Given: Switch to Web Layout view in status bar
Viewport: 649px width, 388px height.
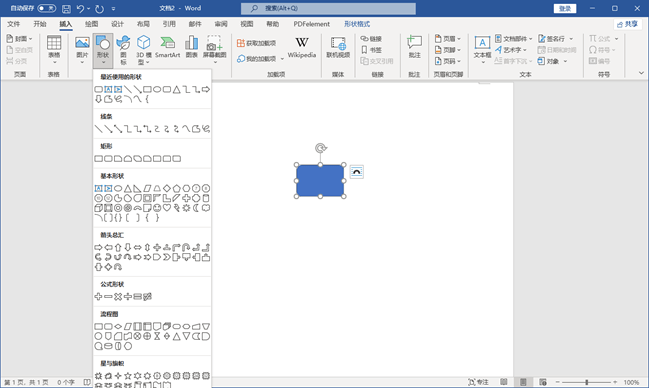Looking at the screenshot, I should pyautogui.click(x=543, y=382).
